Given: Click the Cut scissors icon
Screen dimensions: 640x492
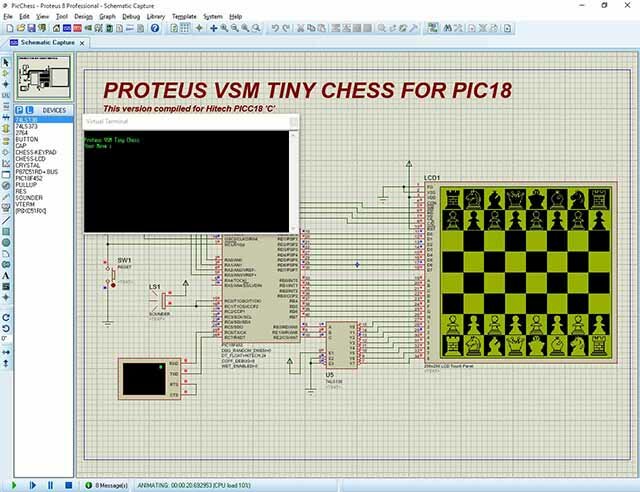Looking at the screenshot, I should 300,28.
